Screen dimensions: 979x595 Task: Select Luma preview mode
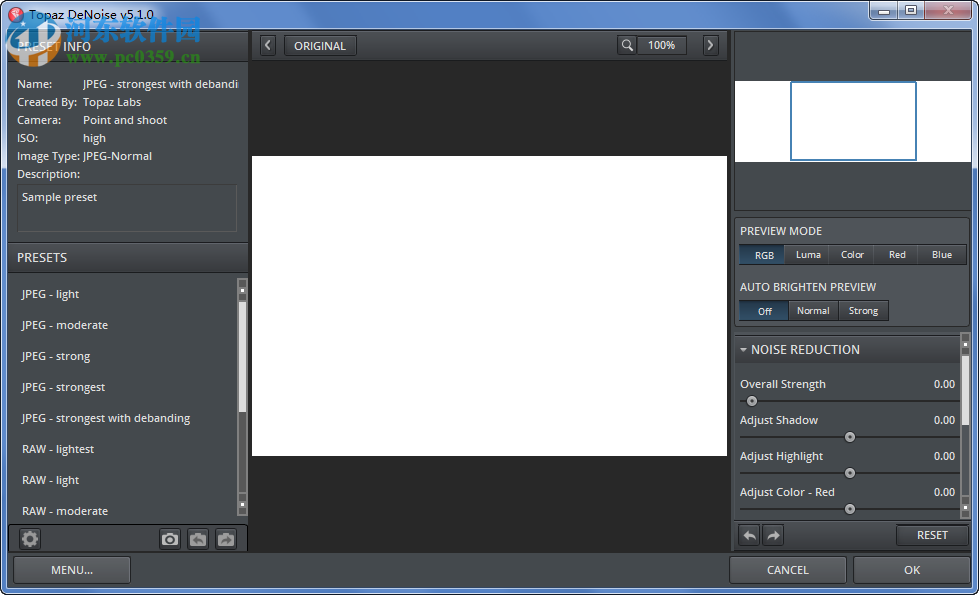pyautogui.click(x=807, y=255)
